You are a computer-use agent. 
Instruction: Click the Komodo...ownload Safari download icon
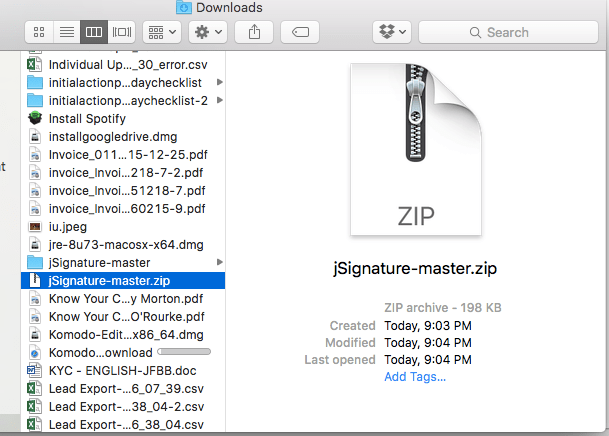pos(35,353)
